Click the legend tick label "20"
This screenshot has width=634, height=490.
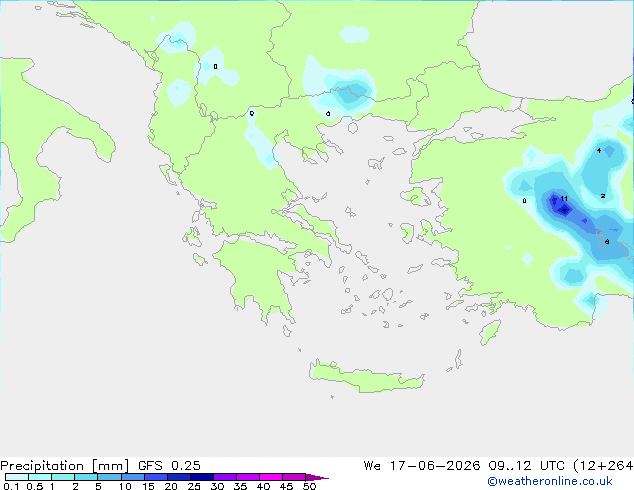pos(171,486)
